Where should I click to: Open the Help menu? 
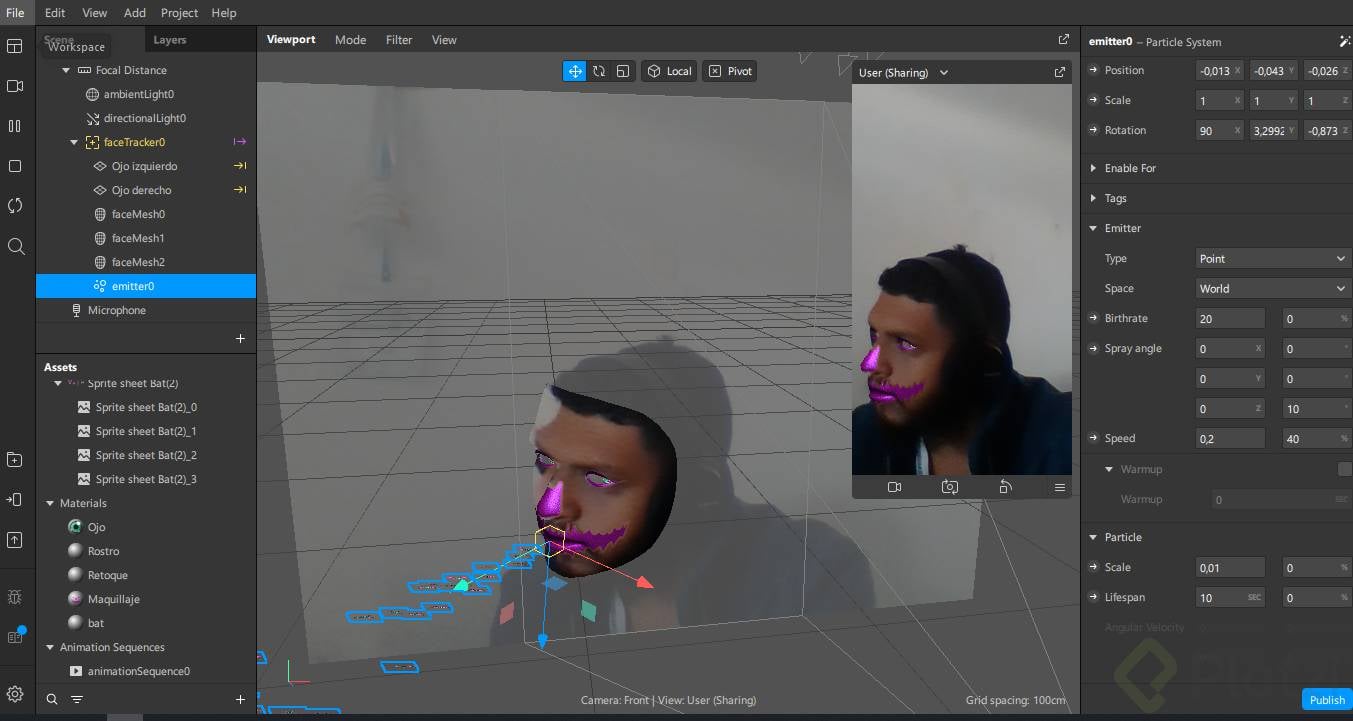coord(224,13)
